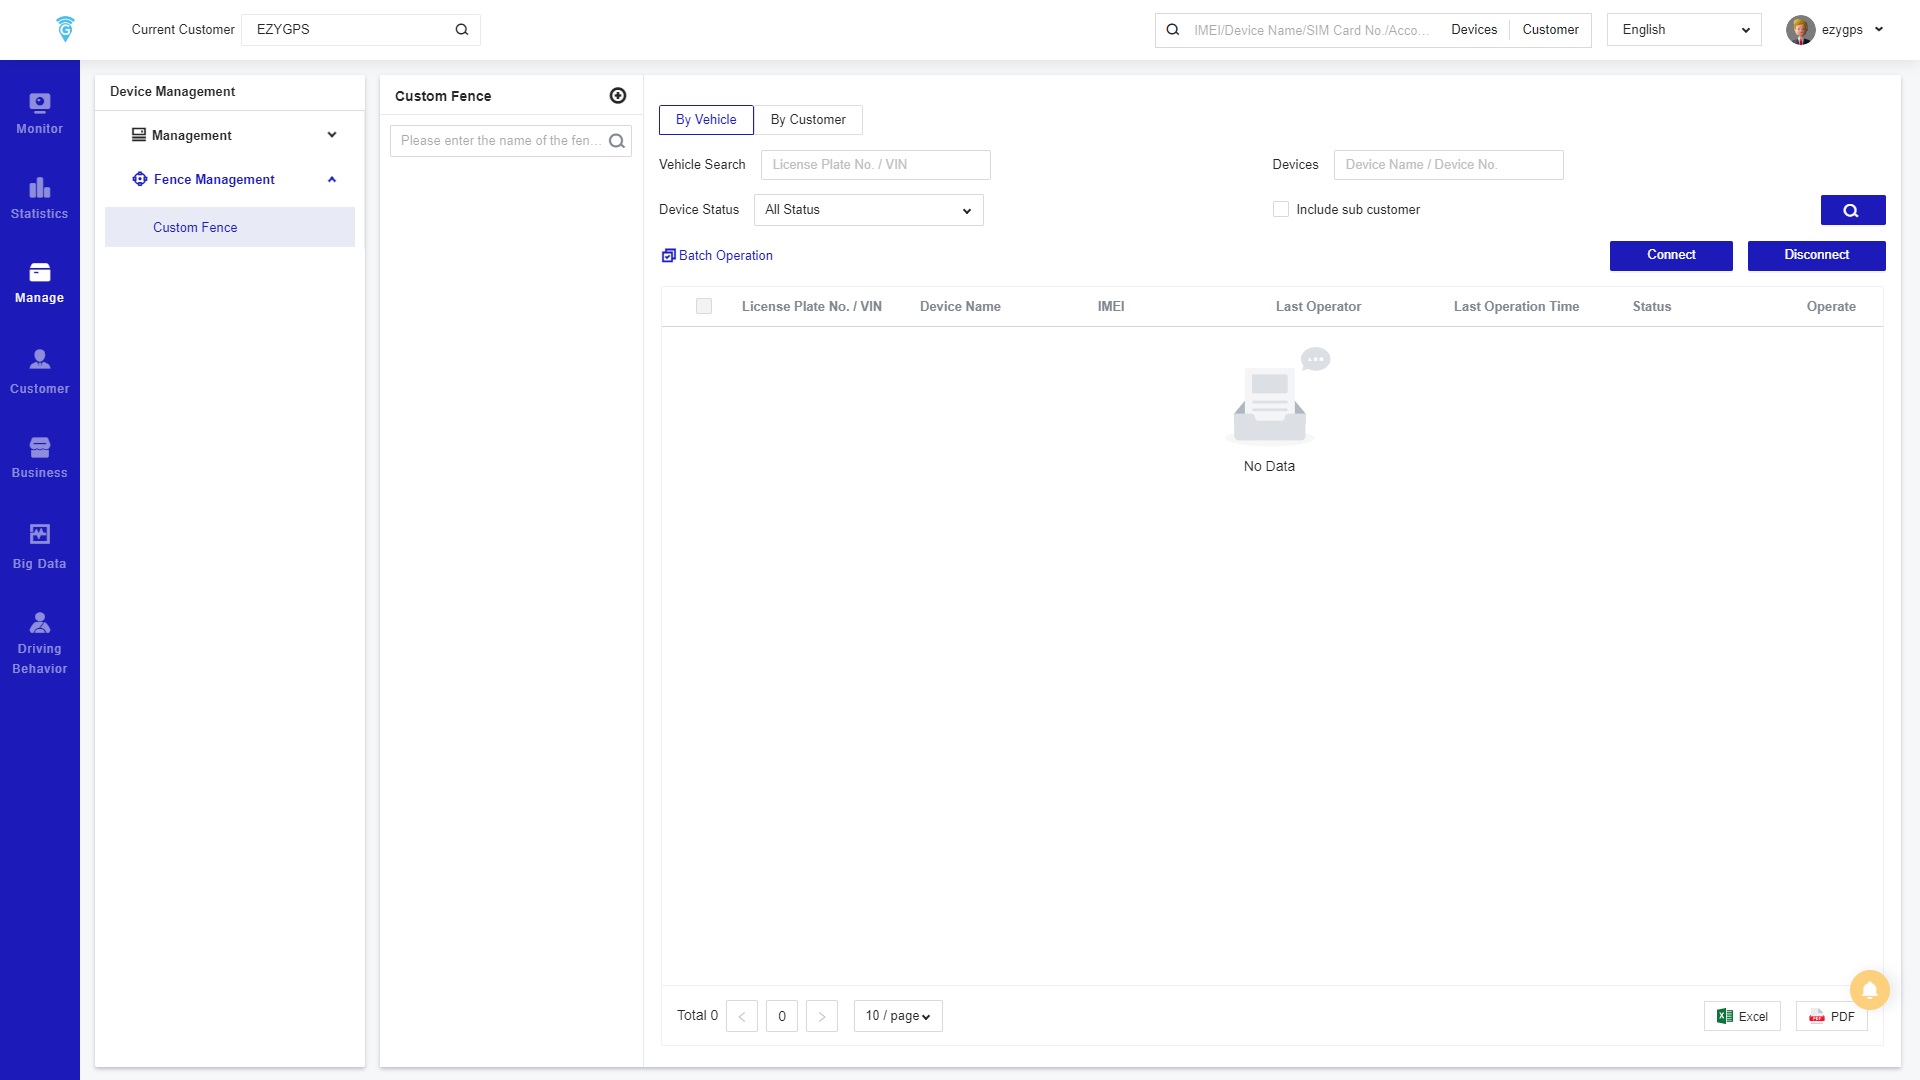The image size is (1920, 1080).
Task: Click the Vehicle Search license plate field
Action: tap(875, 165)
